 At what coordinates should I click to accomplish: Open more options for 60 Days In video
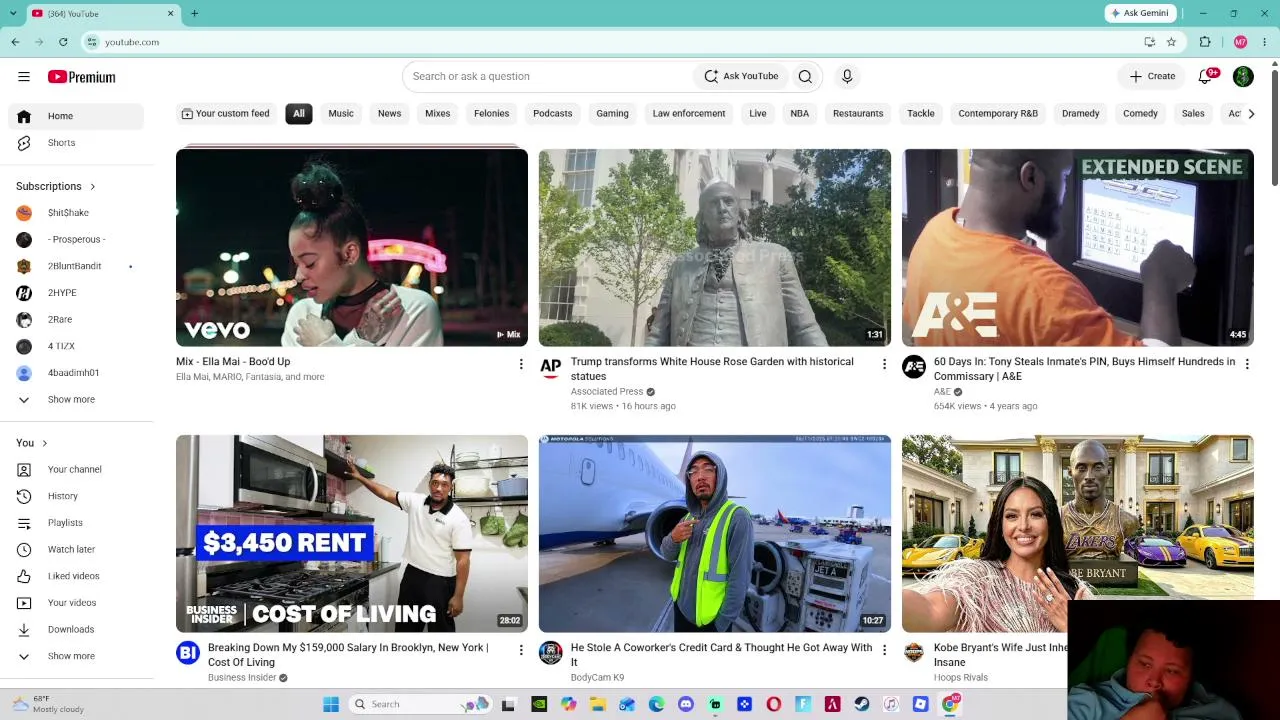[1247, 364]
